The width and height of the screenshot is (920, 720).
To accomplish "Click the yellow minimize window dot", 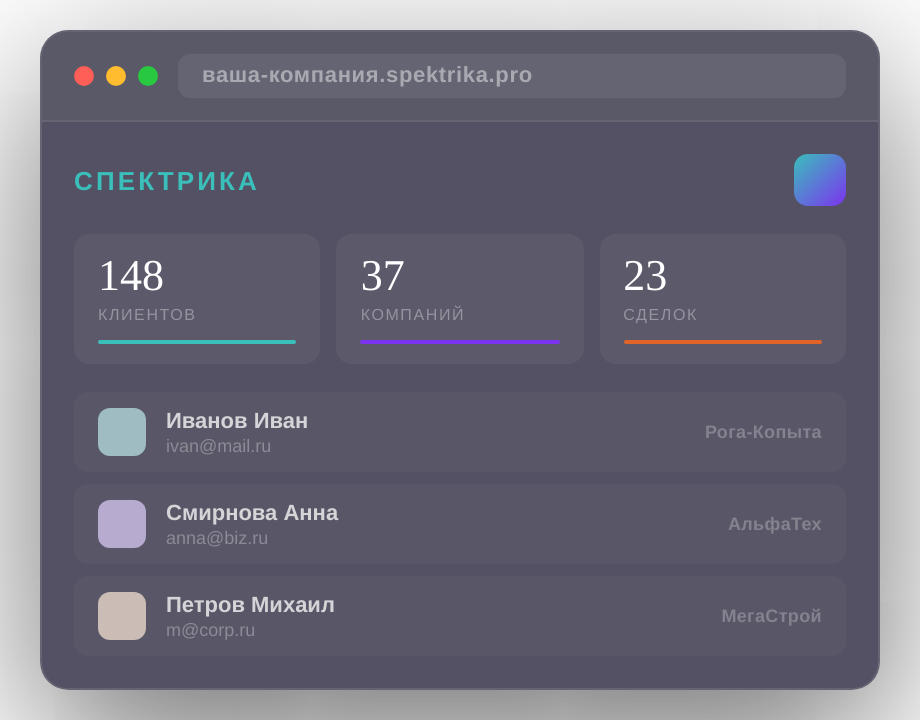I will (116, 76).
